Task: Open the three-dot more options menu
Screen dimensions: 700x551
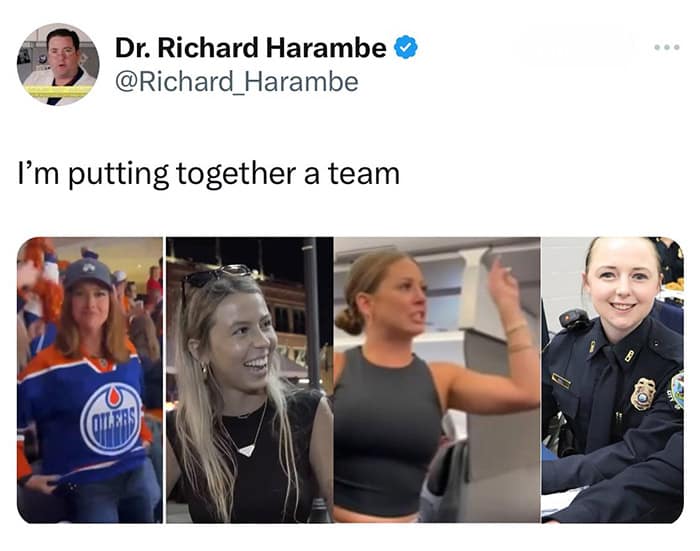Action: tap(667, 47)
